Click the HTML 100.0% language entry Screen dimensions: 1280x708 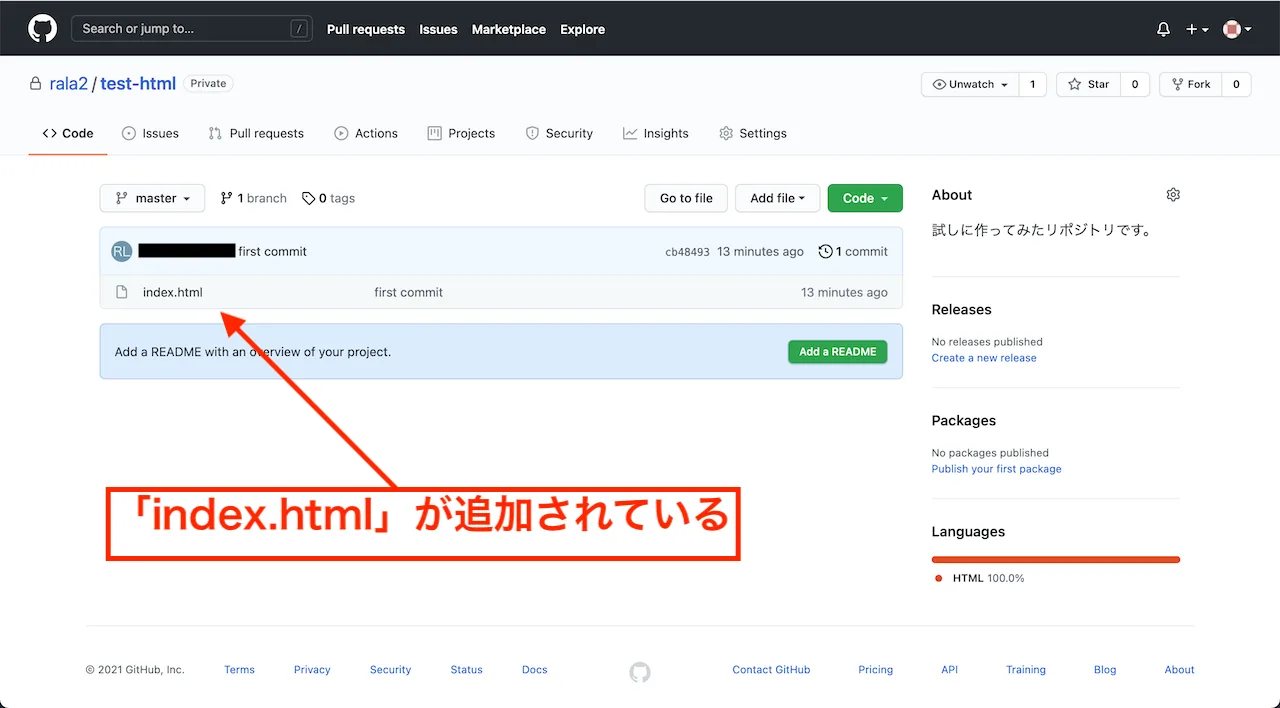(x=980, y=578)
